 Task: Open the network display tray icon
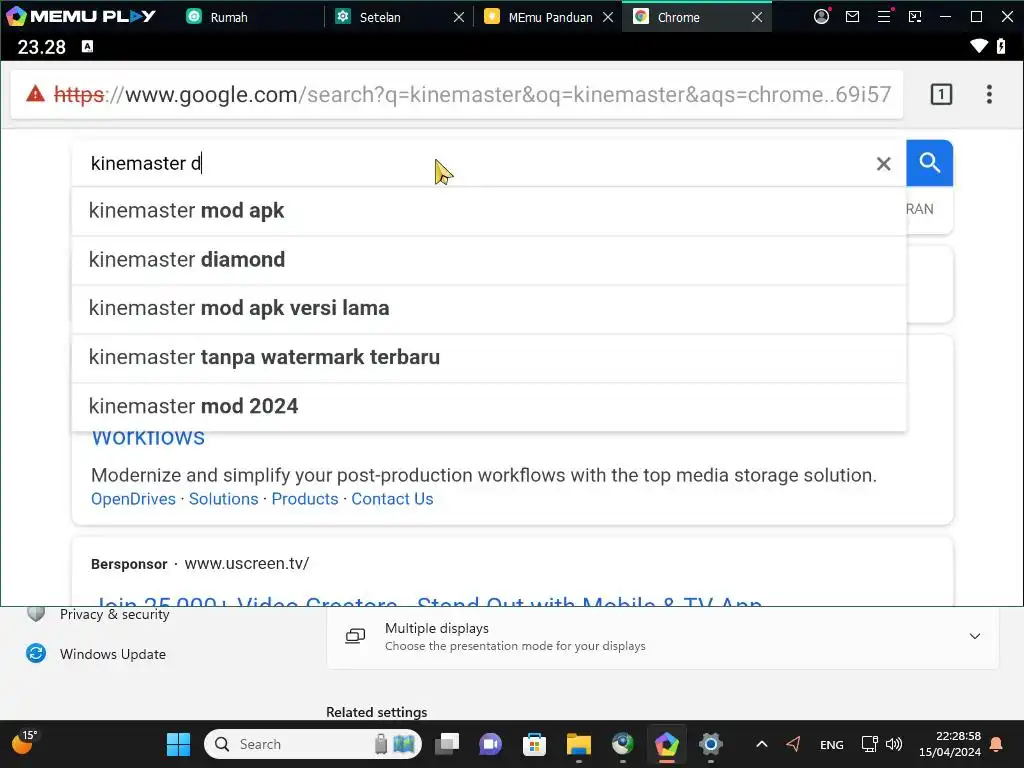[x=869, y=744]
